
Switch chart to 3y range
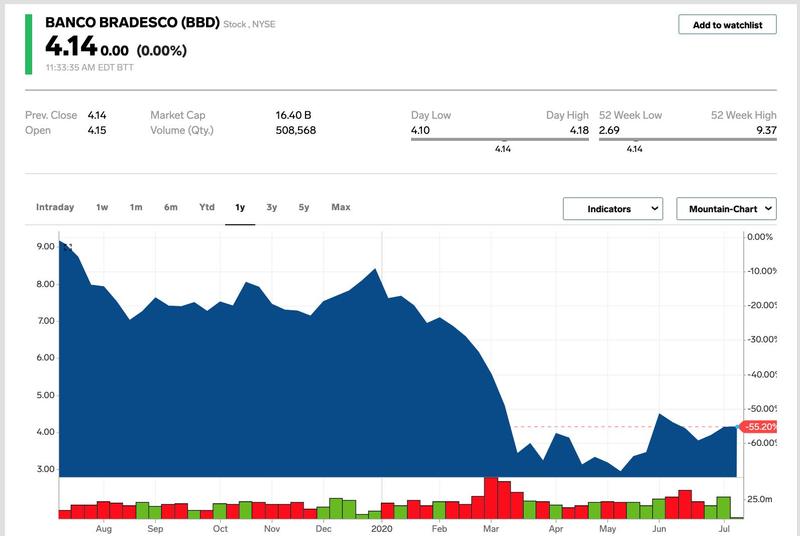[x=271, y=207]
